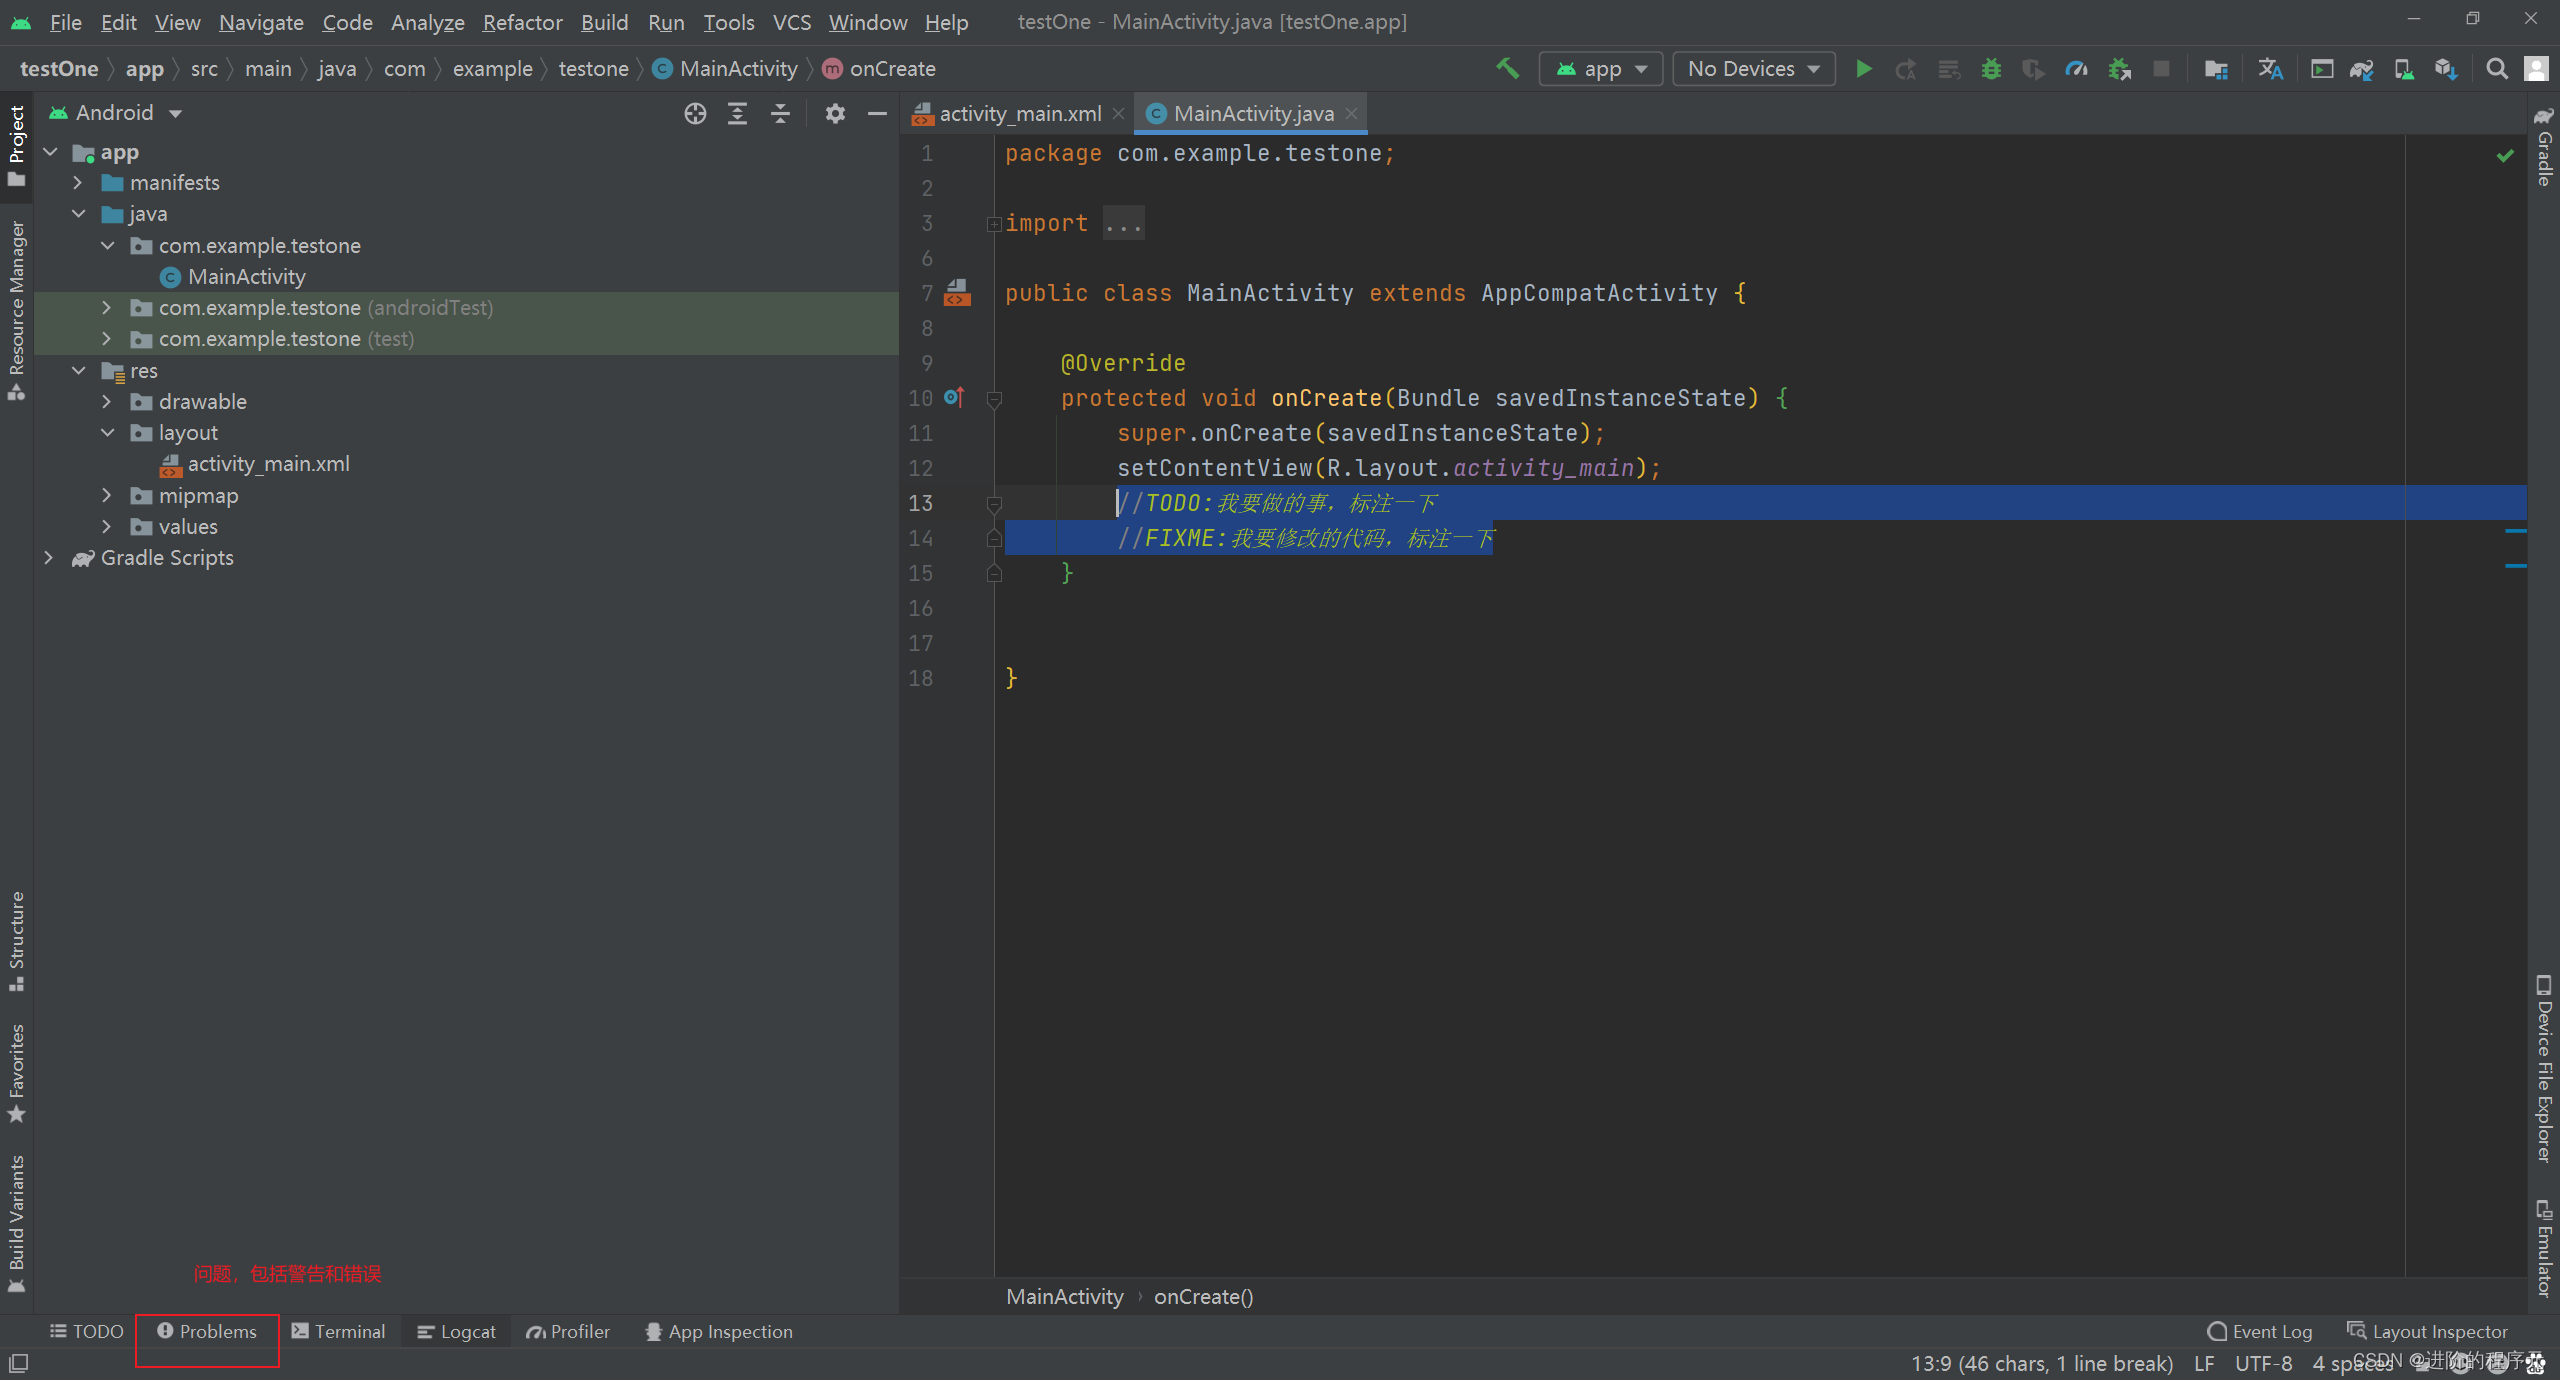Image resolution: width=2560 pixels, height=1380 pixels.
Task: Click the UTF-8 encoding indicator
Action: [x=2264, y=1363]
